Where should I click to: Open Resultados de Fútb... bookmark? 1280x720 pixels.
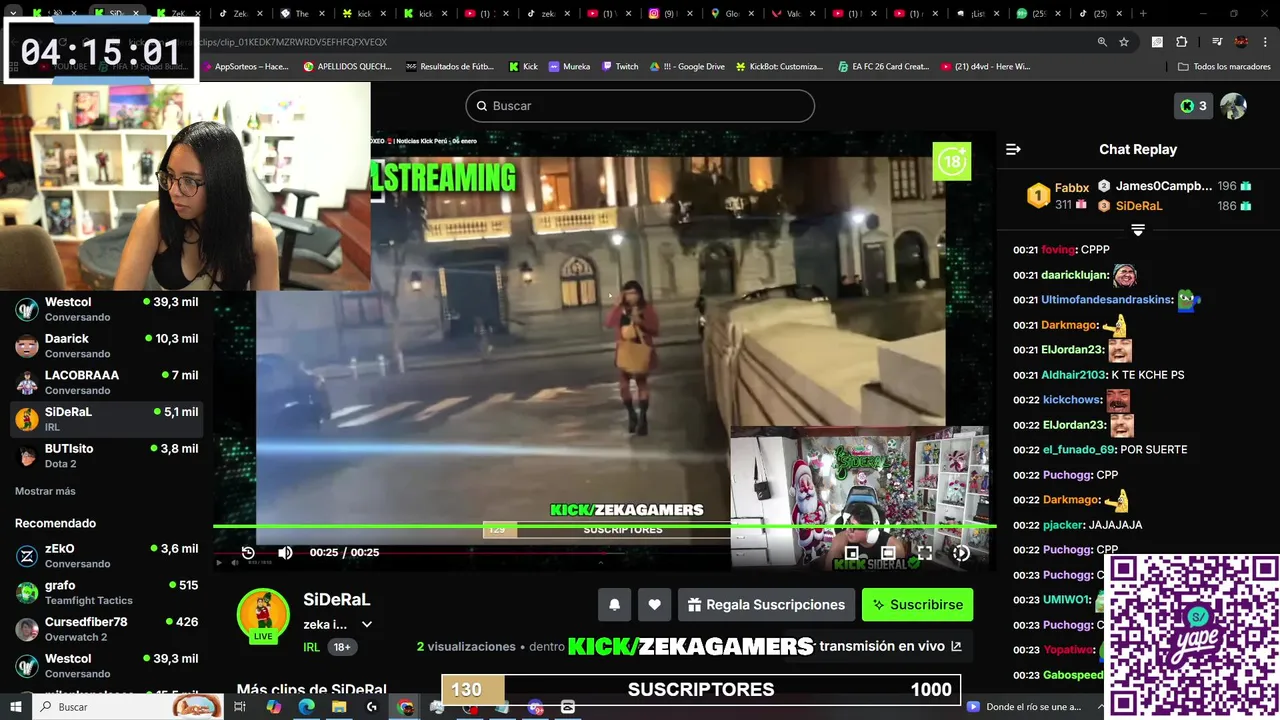click(449, 67)
